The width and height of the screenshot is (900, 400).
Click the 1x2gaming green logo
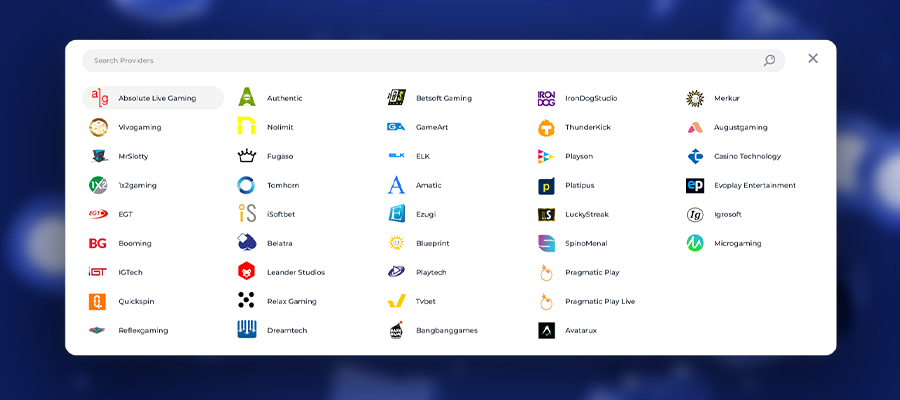pyautogui.click(x=98, y=185)
